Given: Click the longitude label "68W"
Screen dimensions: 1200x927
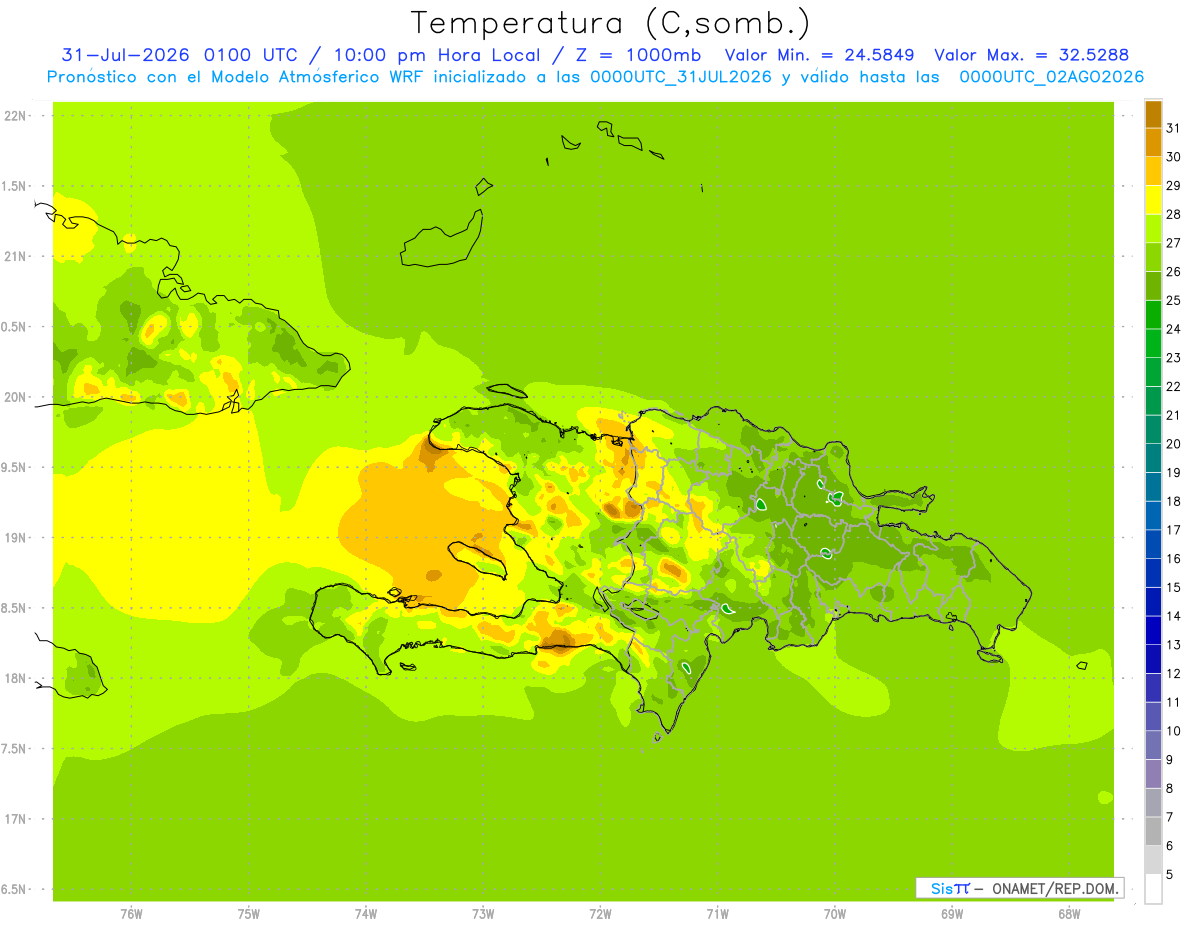Looking at the screenshot, I should [1069, 915].
